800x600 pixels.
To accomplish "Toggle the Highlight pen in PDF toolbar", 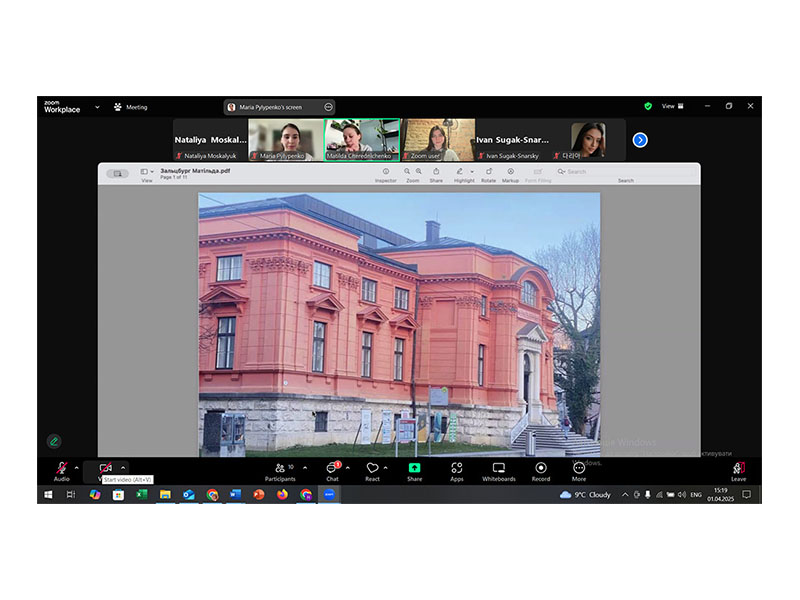I will click(x=460, y=171).
